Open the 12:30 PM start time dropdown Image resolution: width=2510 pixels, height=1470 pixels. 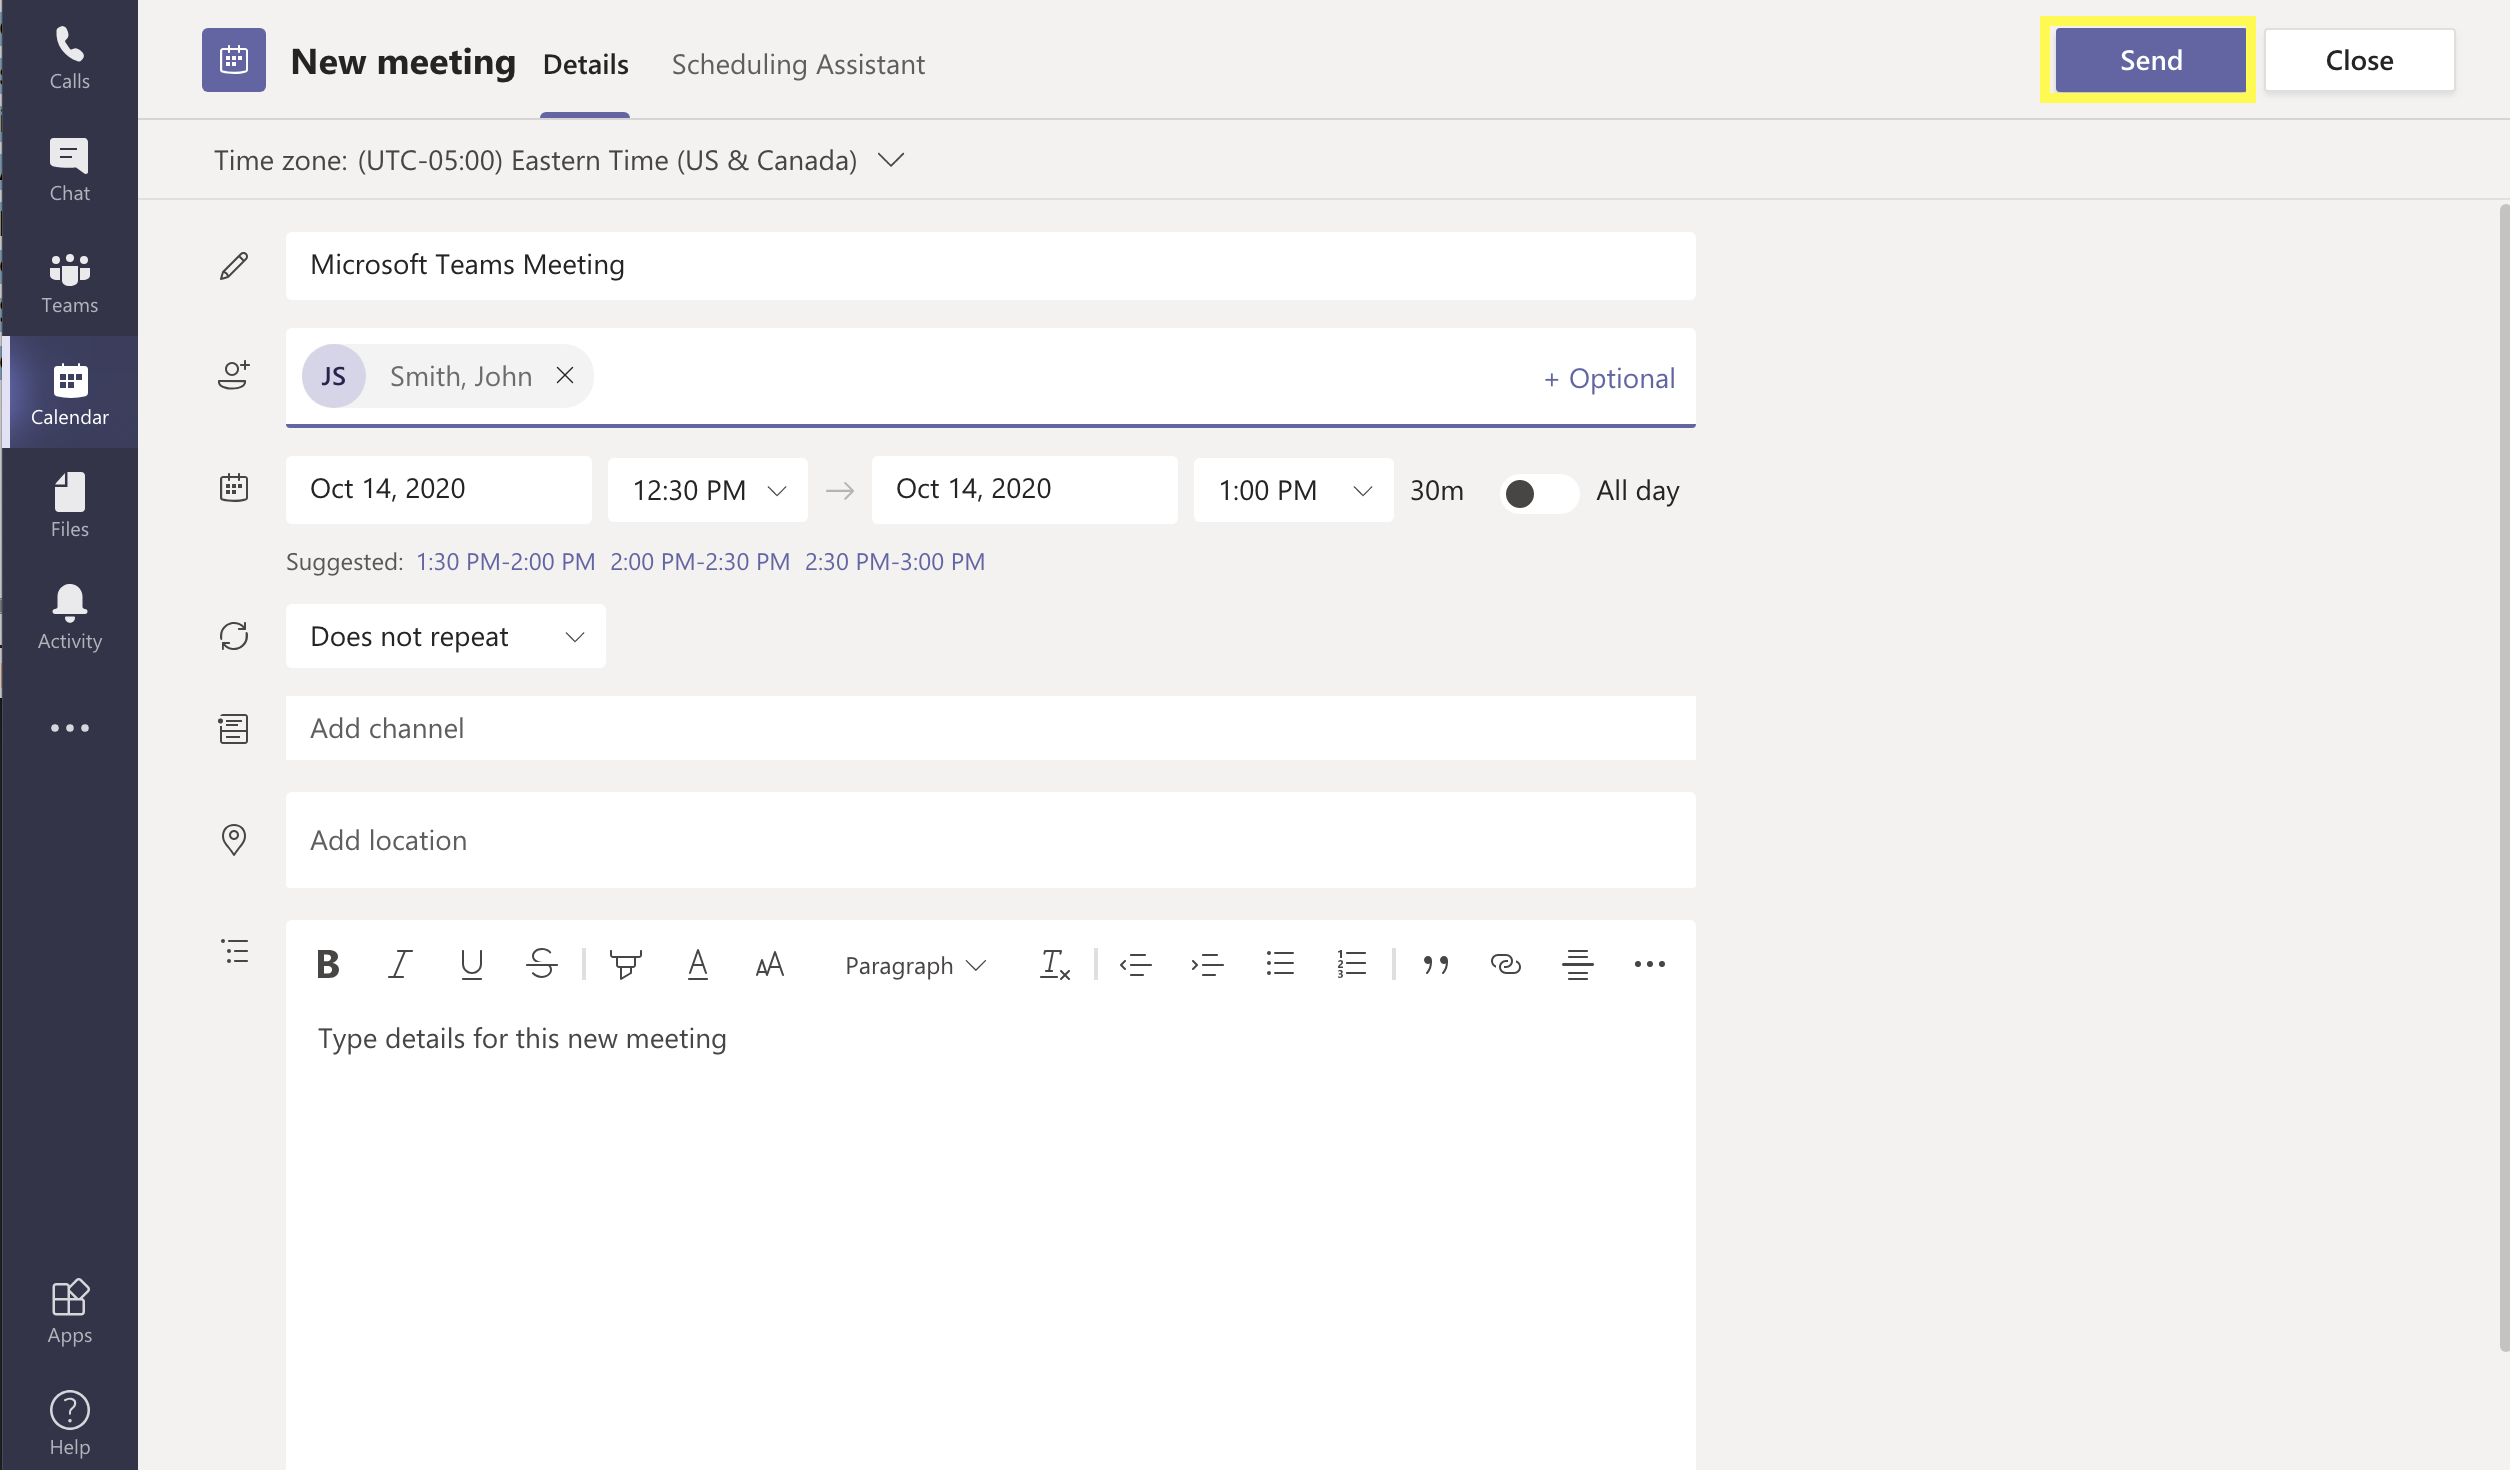[x=707, y=490]
